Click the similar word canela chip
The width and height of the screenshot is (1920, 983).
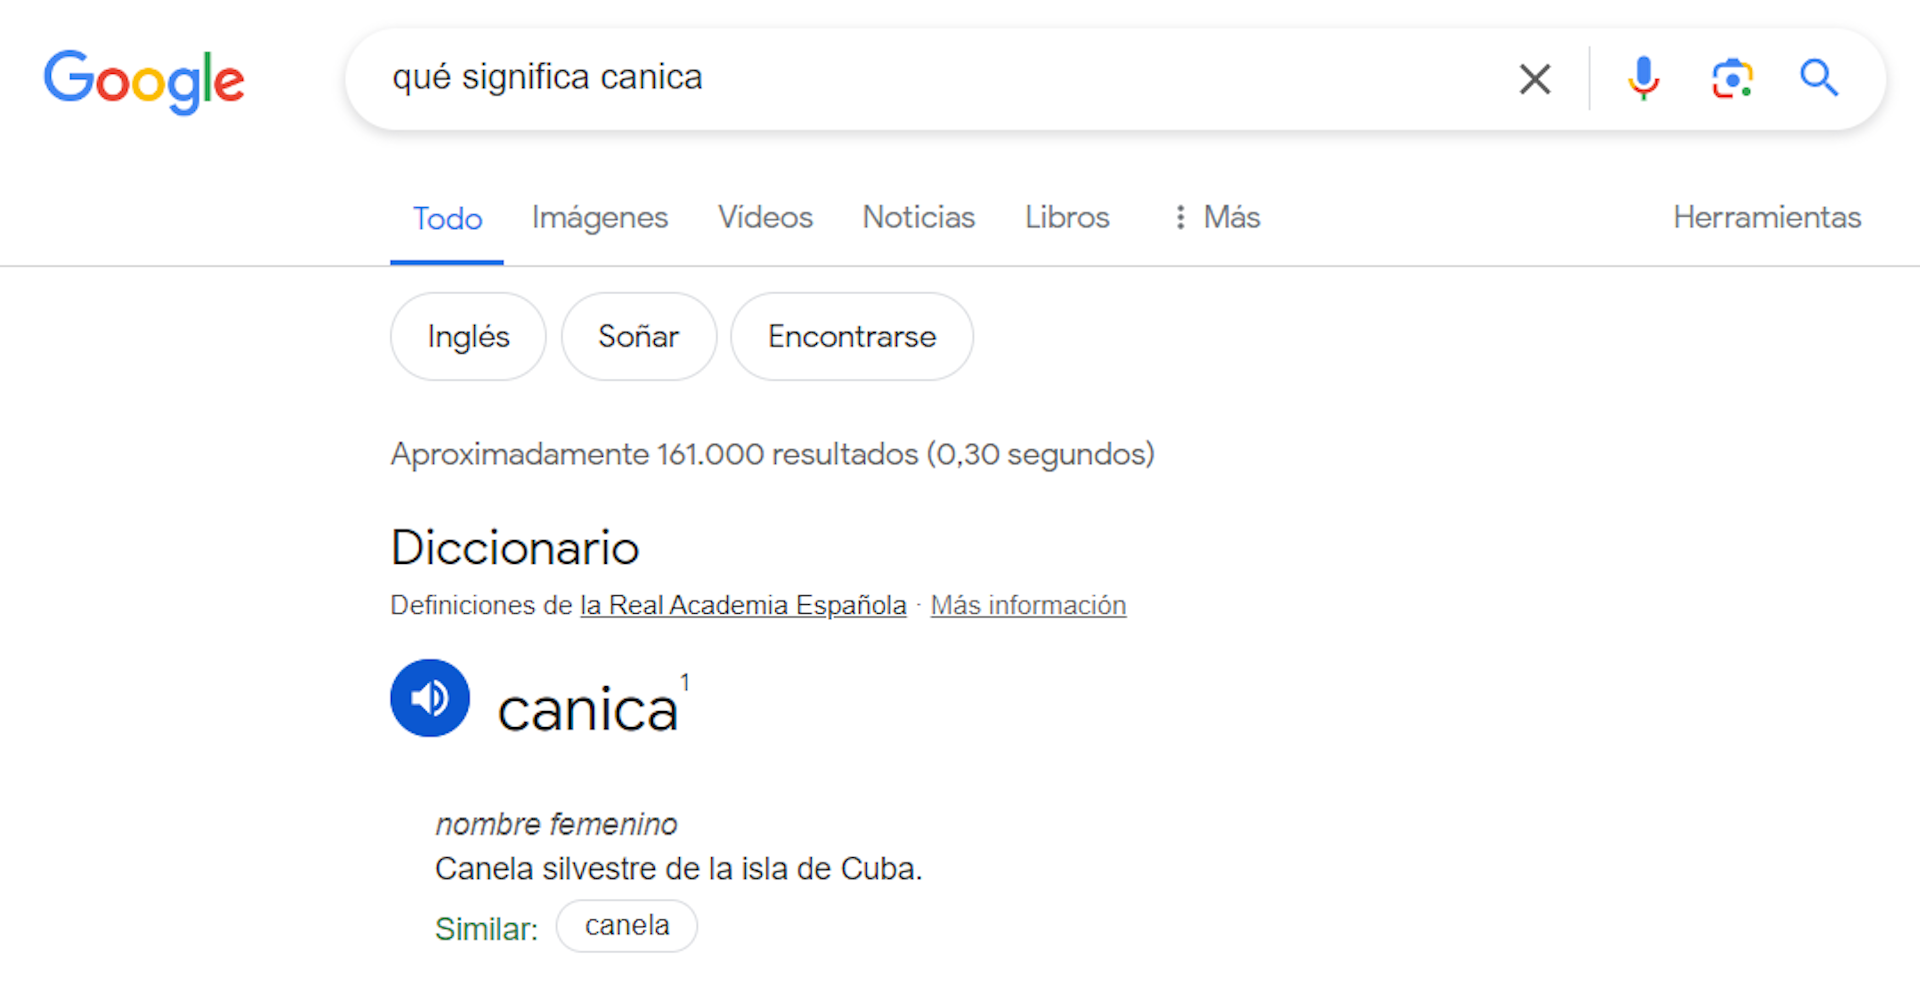coord(627,926)
